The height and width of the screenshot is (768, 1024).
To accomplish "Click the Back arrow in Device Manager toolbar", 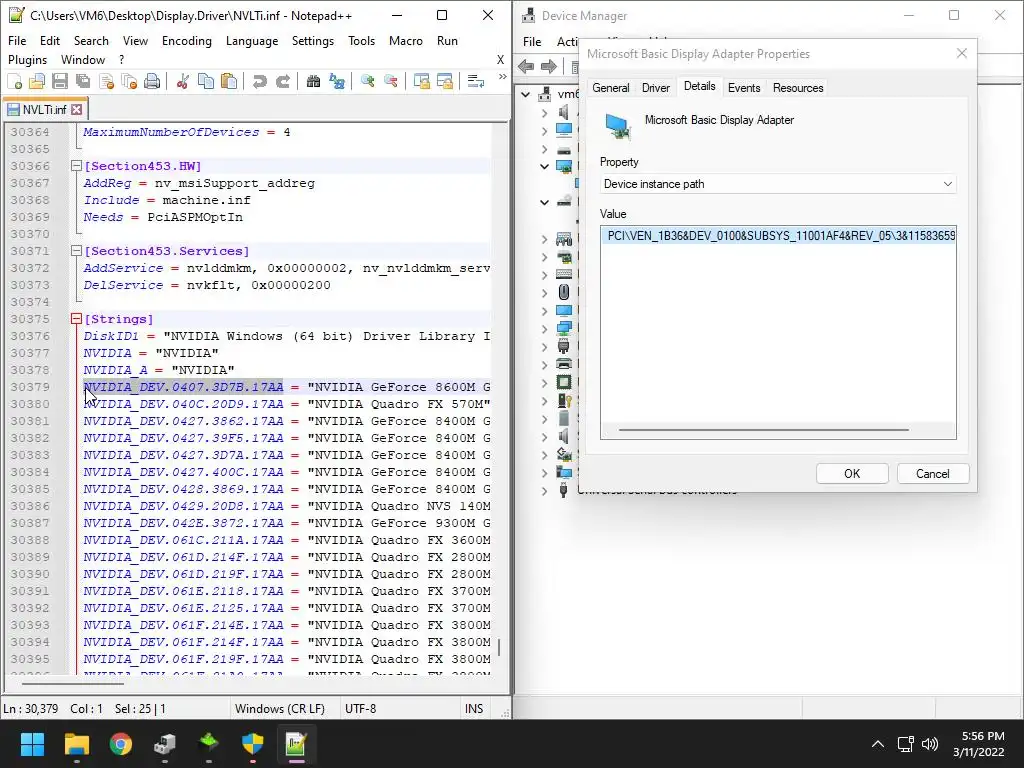I will (526, 66).
